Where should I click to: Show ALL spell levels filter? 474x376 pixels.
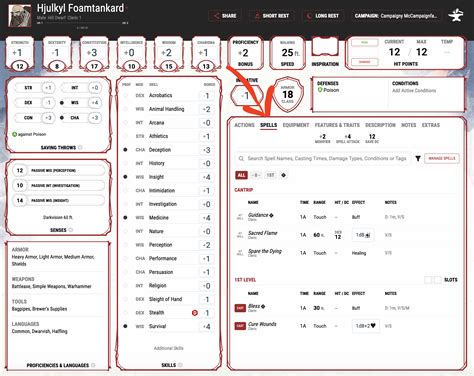click(x=241, y=175)
